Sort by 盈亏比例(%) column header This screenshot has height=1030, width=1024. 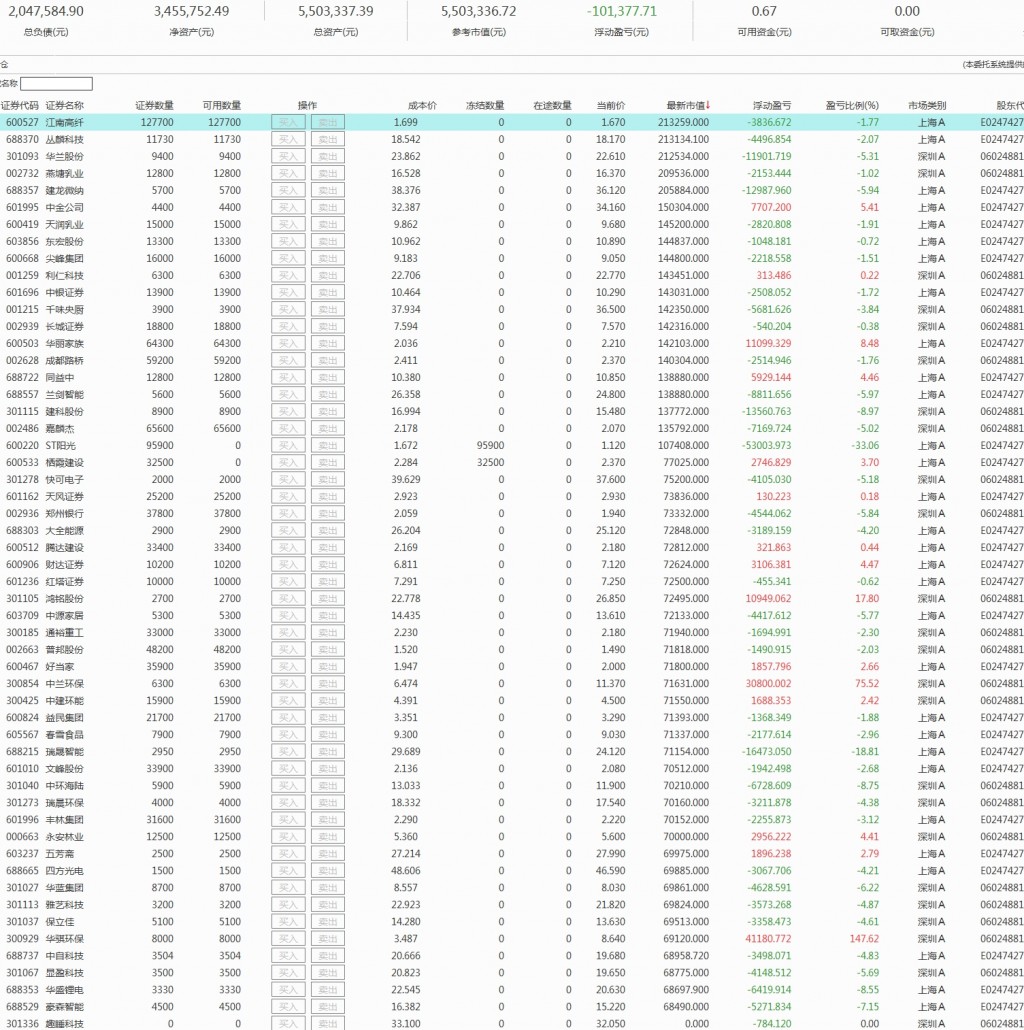click(x=852, y=105)
